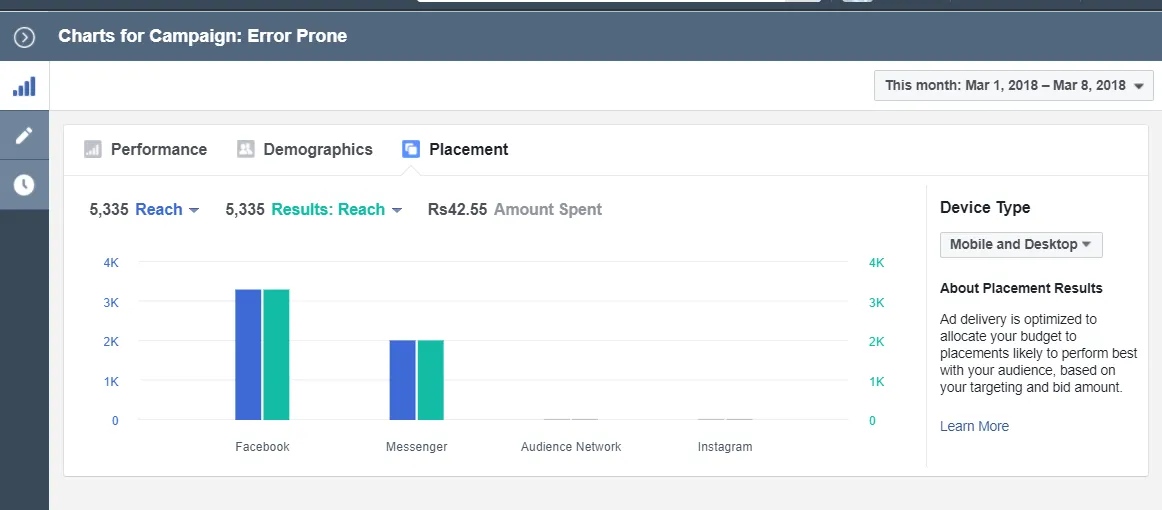
Task: Open the charts bar-graph sidebar icon
Action: (x=24, y=86)
